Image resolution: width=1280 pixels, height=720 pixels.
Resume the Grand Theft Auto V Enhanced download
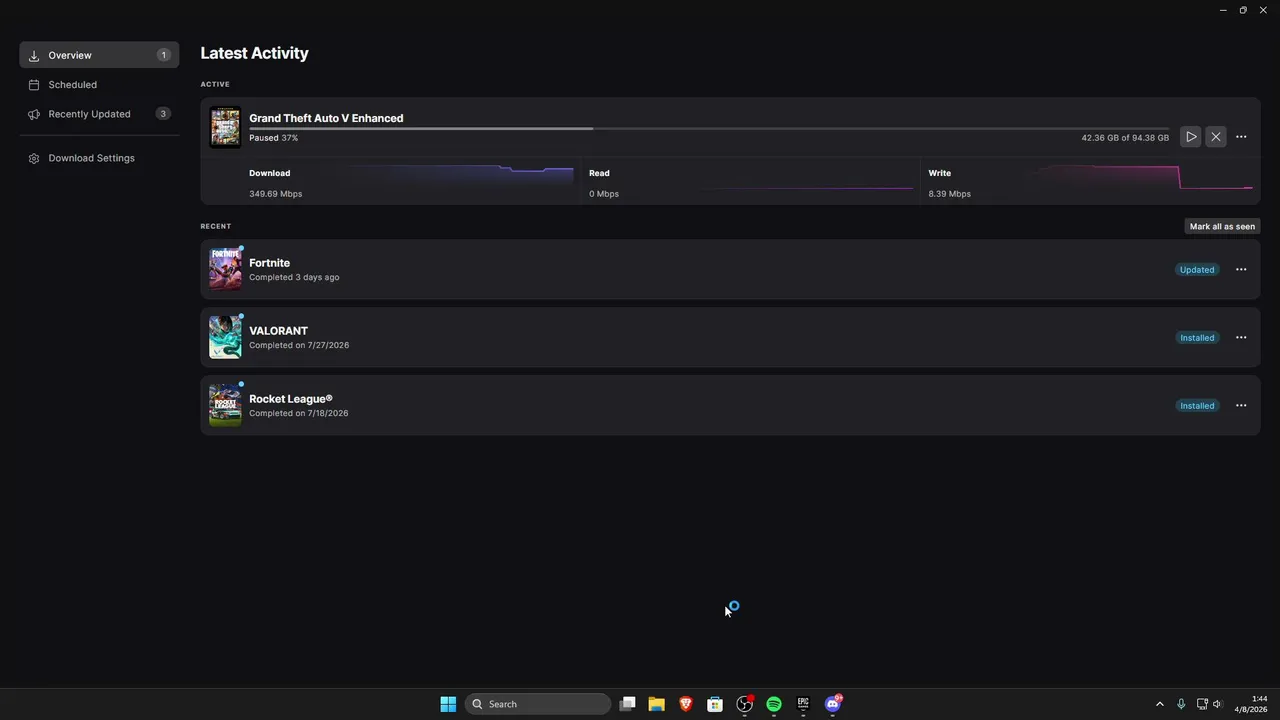click(1191, 137)
